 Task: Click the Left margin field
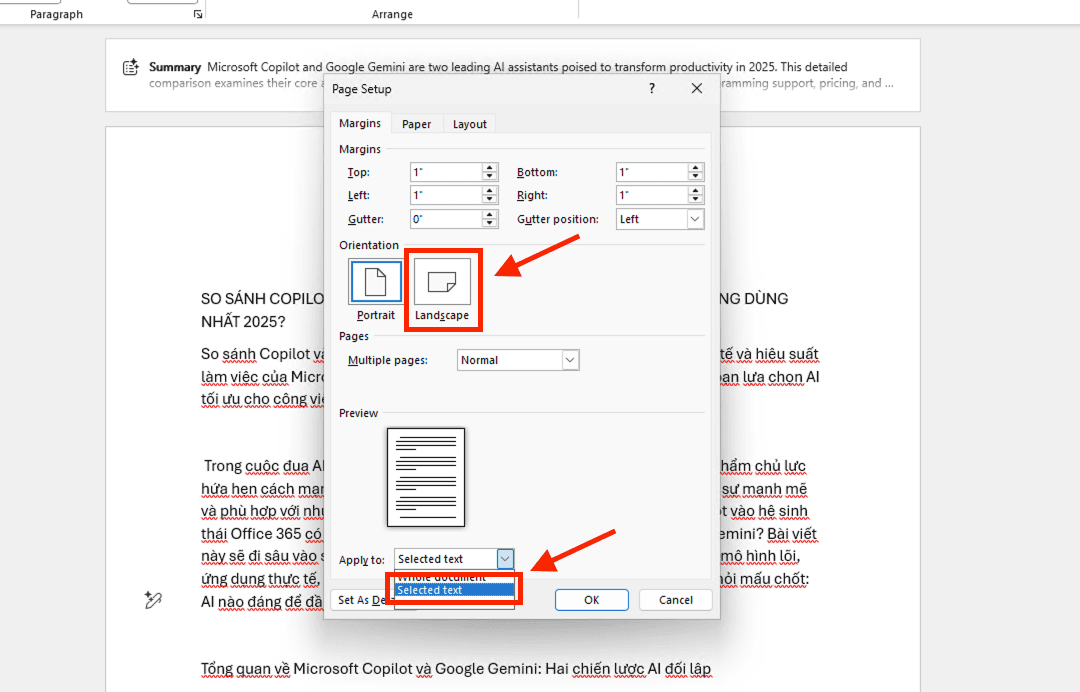446,196
